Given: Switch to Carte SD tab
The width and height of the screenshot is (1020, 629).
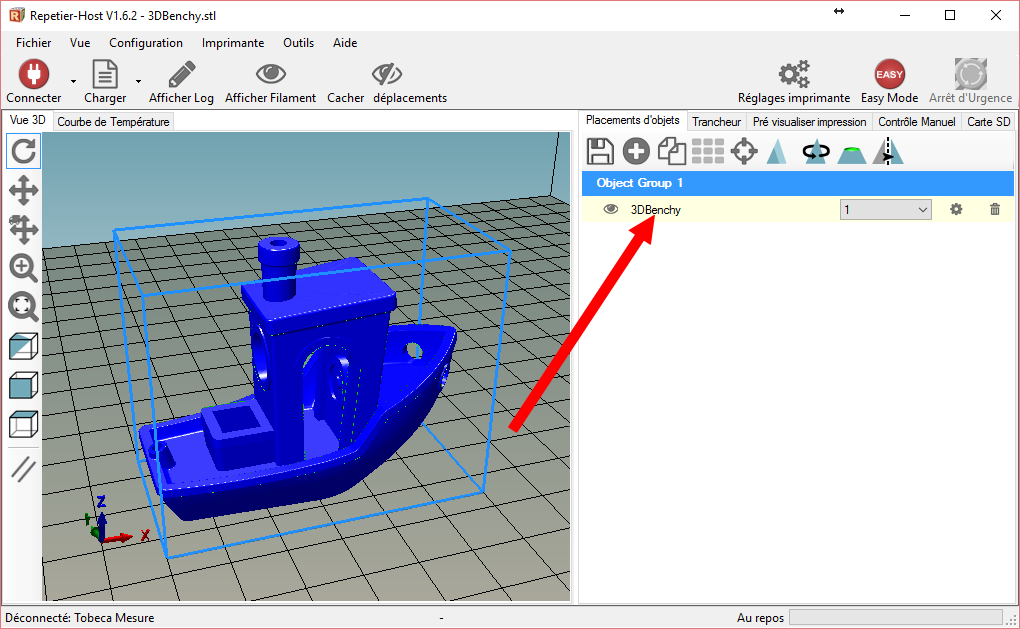Looking at the screenshot, I should click(x=988, y=122).
